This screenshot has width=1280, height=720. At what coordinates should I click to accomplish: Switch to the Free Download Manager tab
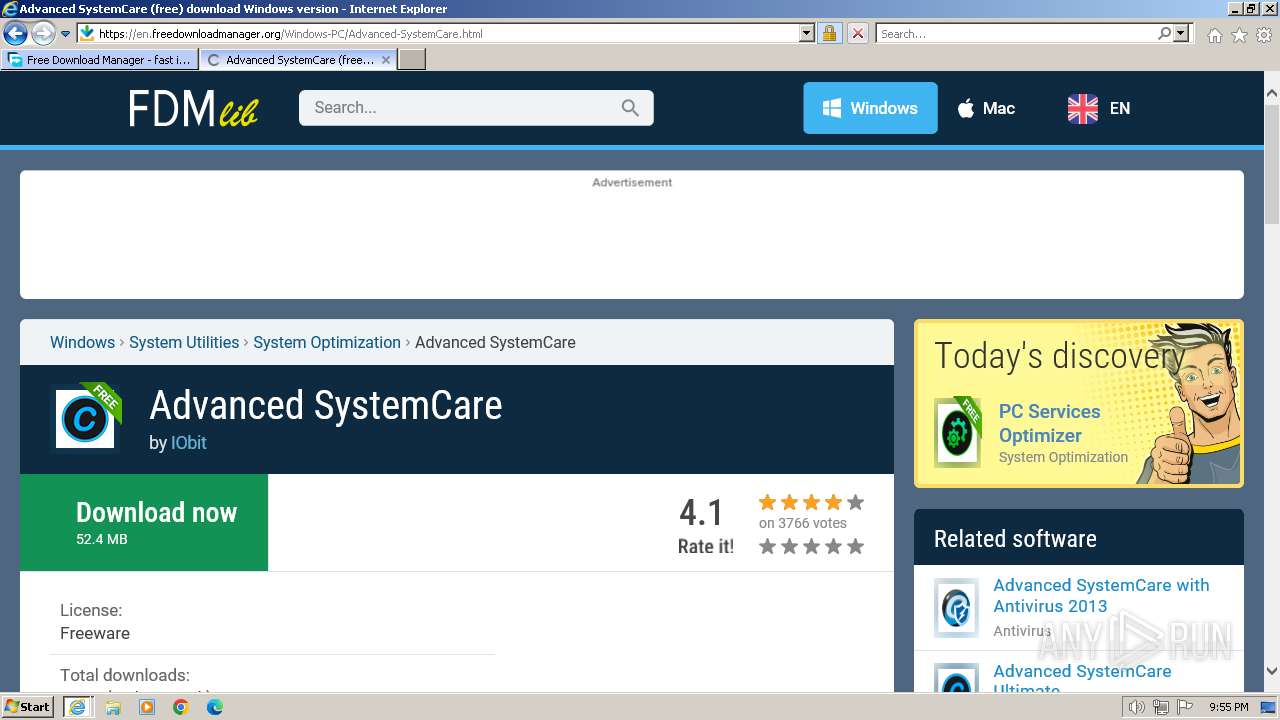point(100,60)
